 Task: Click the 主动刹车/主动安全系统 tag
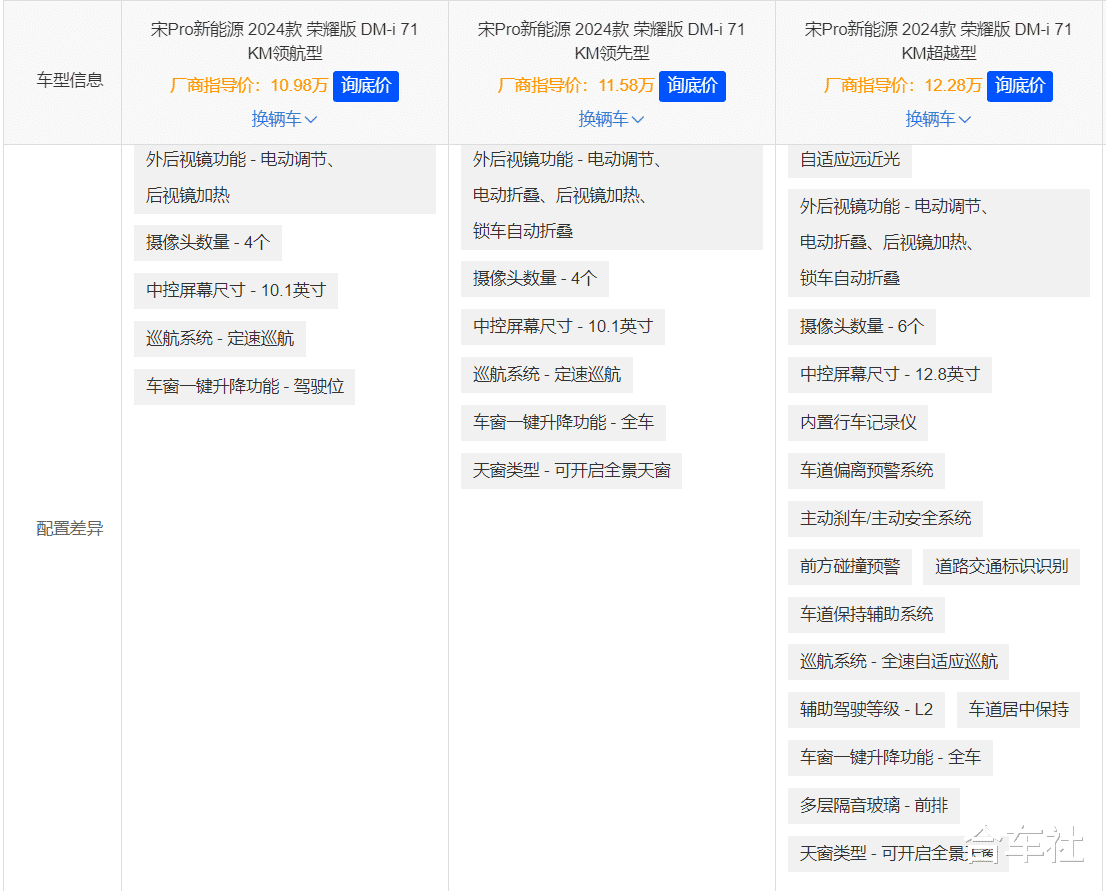coord(885,519)
